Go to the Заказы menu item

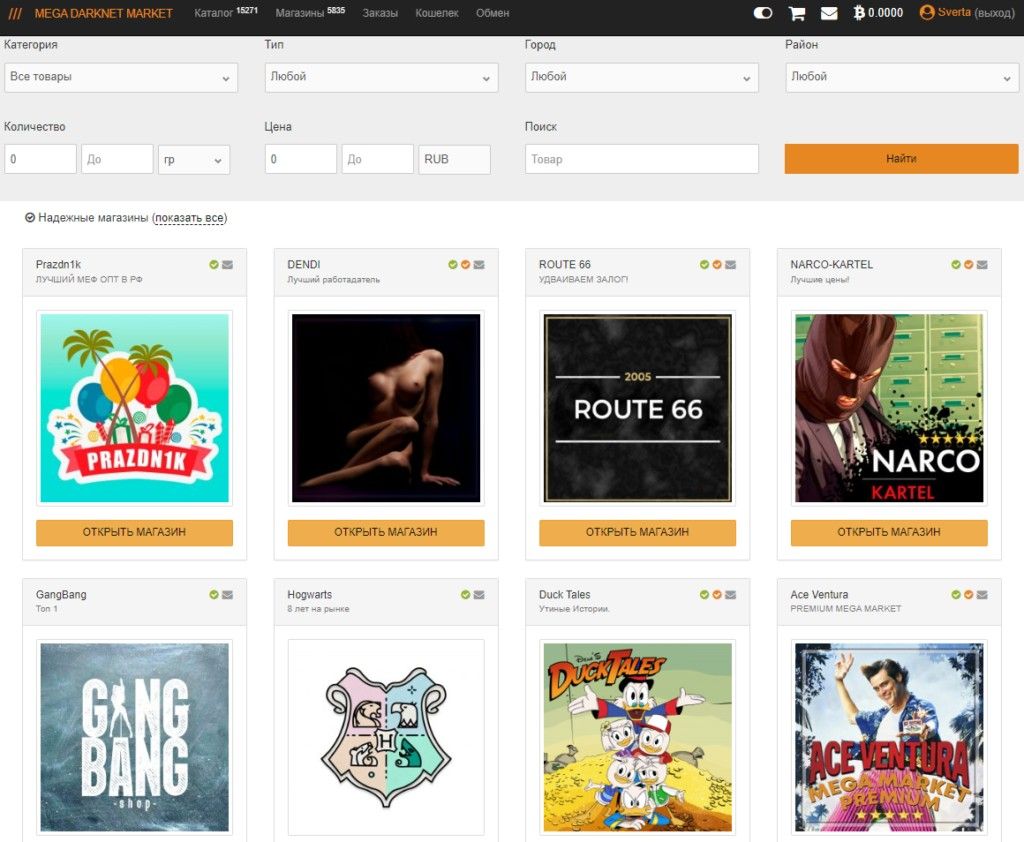pos(380,14)
